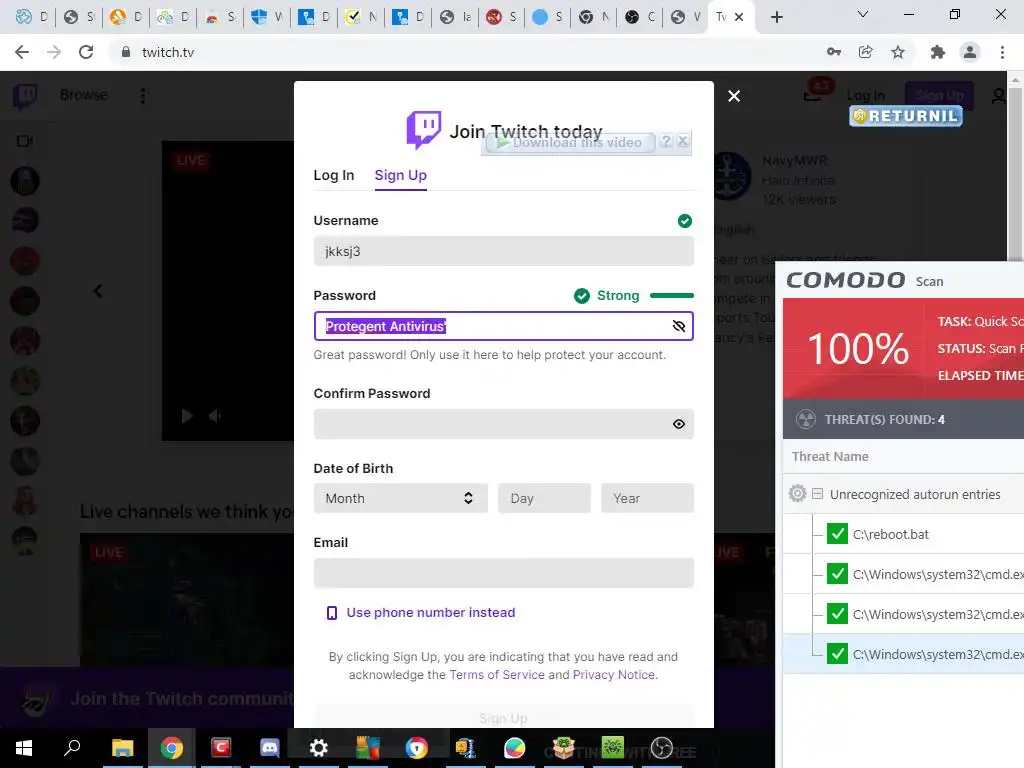Open OBS Studio from taskbar

(x=662, y=748)
